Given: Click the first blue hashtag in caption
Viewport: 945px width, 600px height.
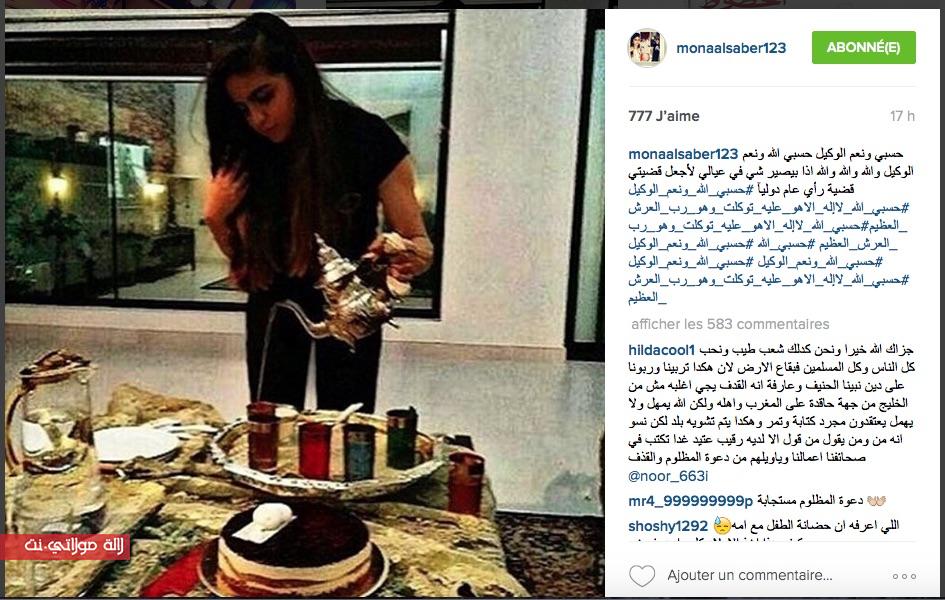Looking at the screenshot, I should 691,190.
